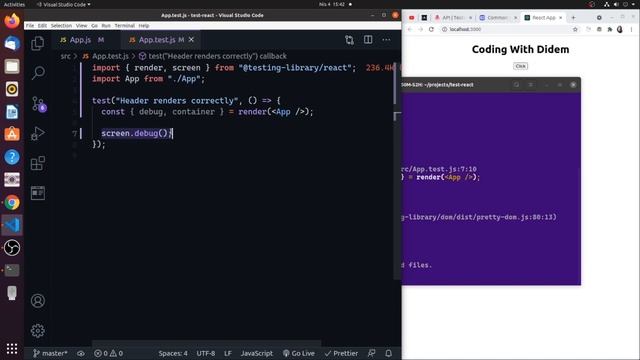Image resolution: width=640 pixels, height=360 pixels.
Task: Open the Explorer view in VS Code
Action: 38,43
